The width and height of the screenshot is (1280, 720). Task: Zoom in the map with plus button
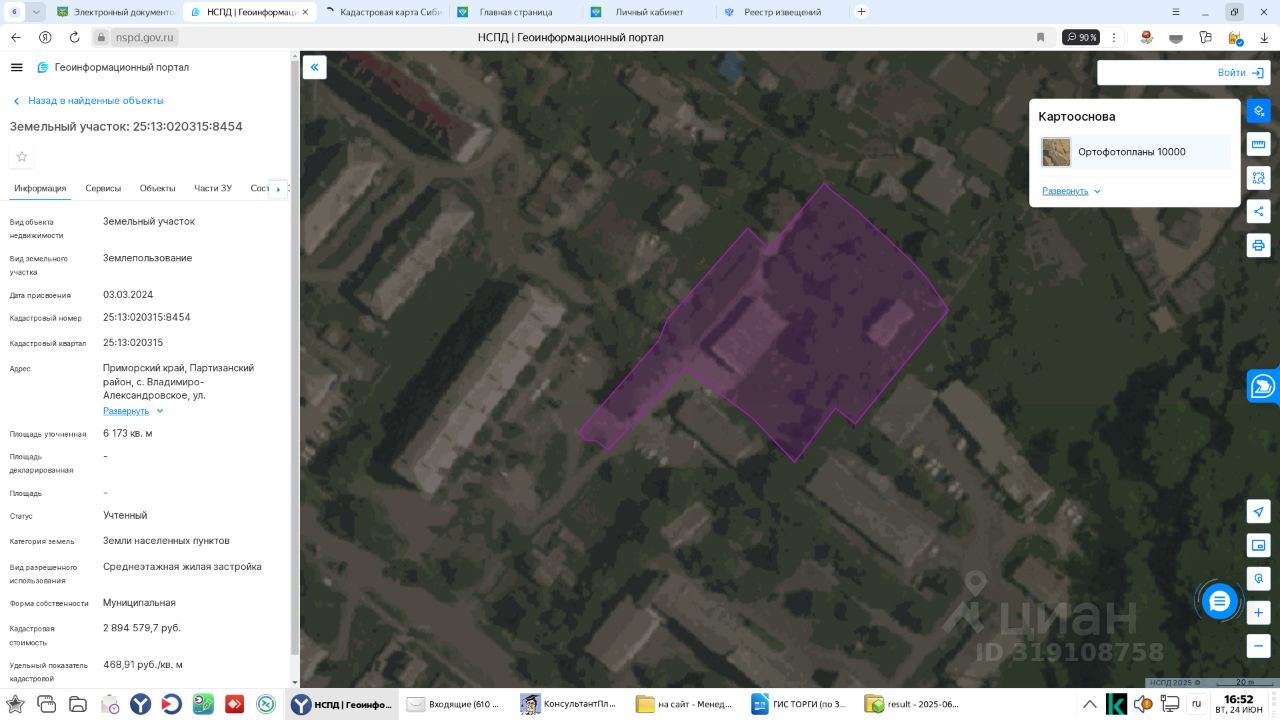coord(1258,612)
